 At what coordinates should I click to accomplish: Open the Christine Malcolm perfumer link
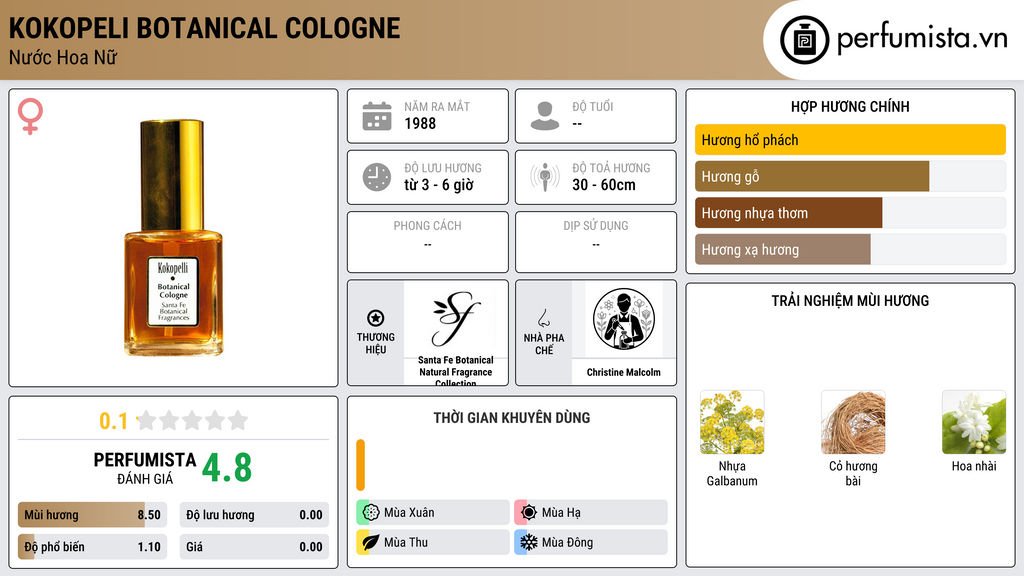(x=624, y=372)
